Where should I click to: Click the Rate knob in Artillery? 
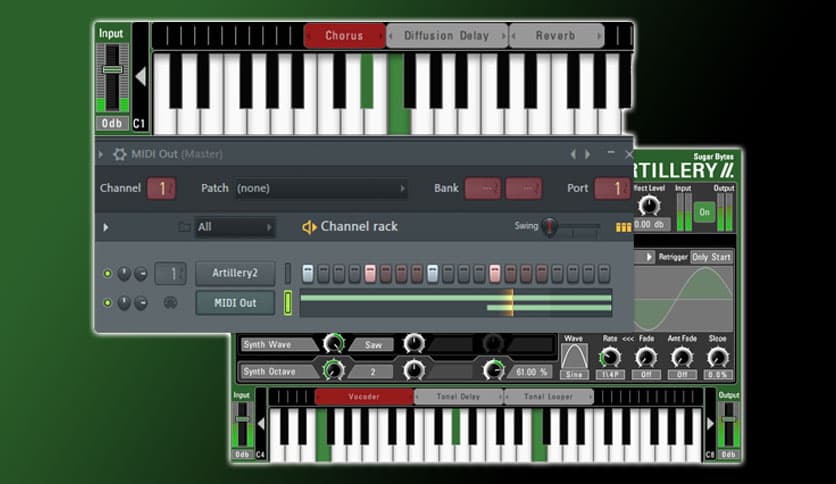(x=610, y=357)
